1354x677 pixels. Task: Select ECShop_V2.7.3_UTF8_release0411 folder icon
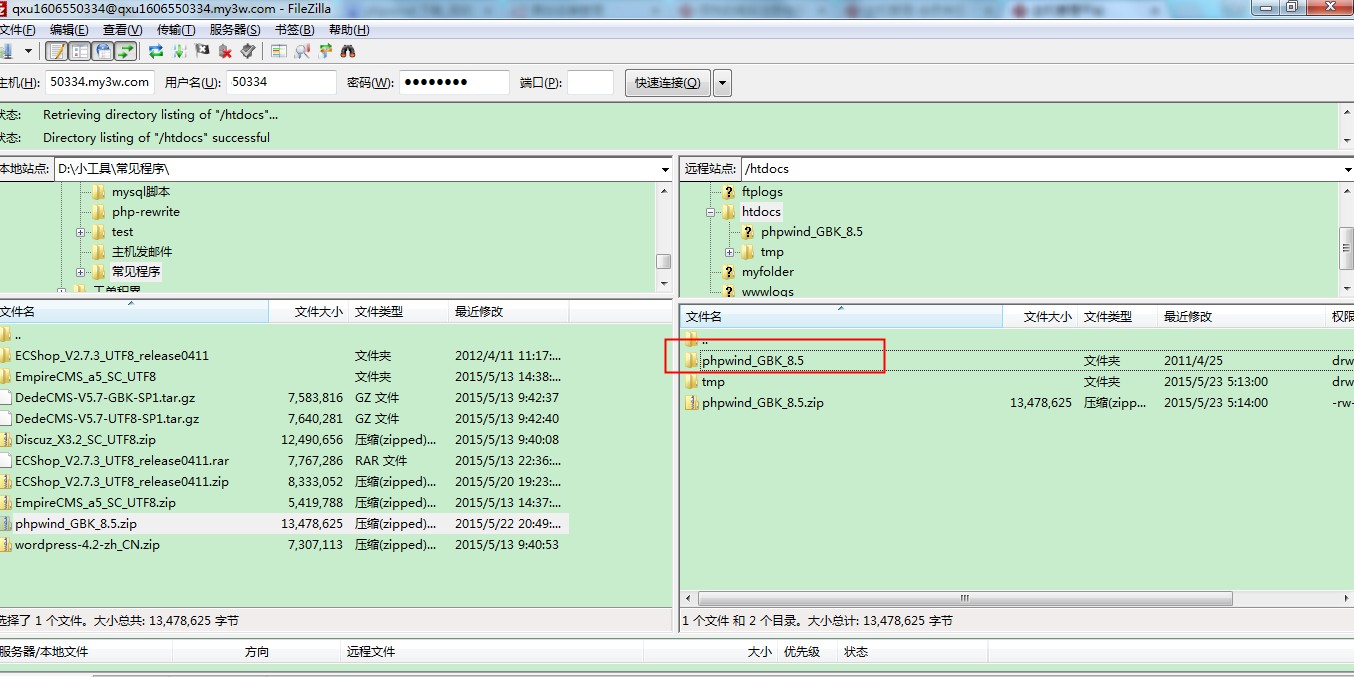[6, 356]
